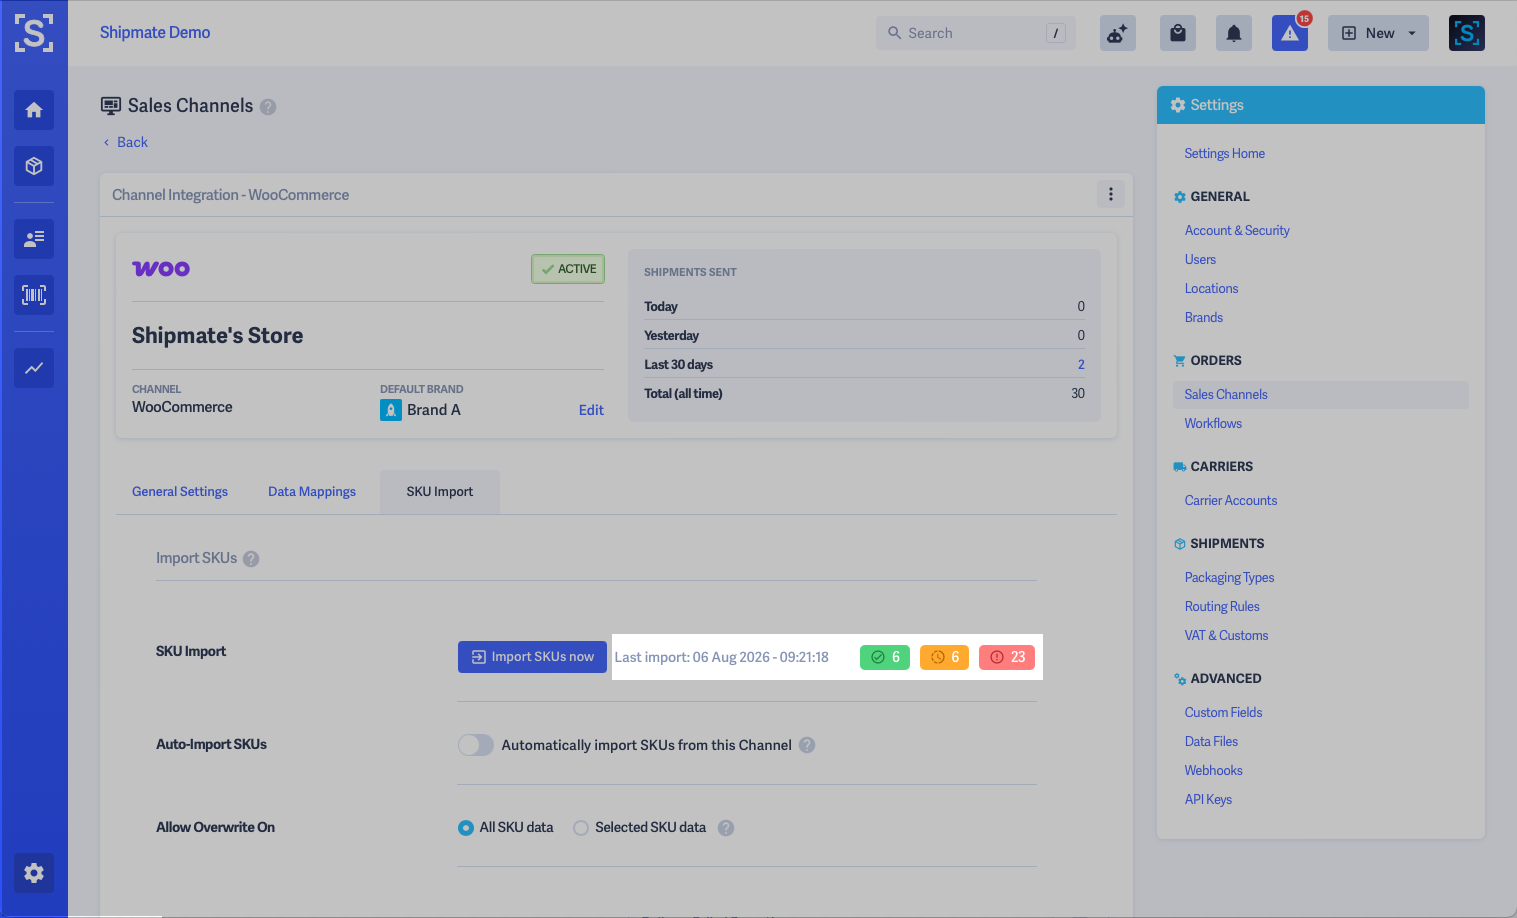Click the green successful imports badge

tap(885, 657)
